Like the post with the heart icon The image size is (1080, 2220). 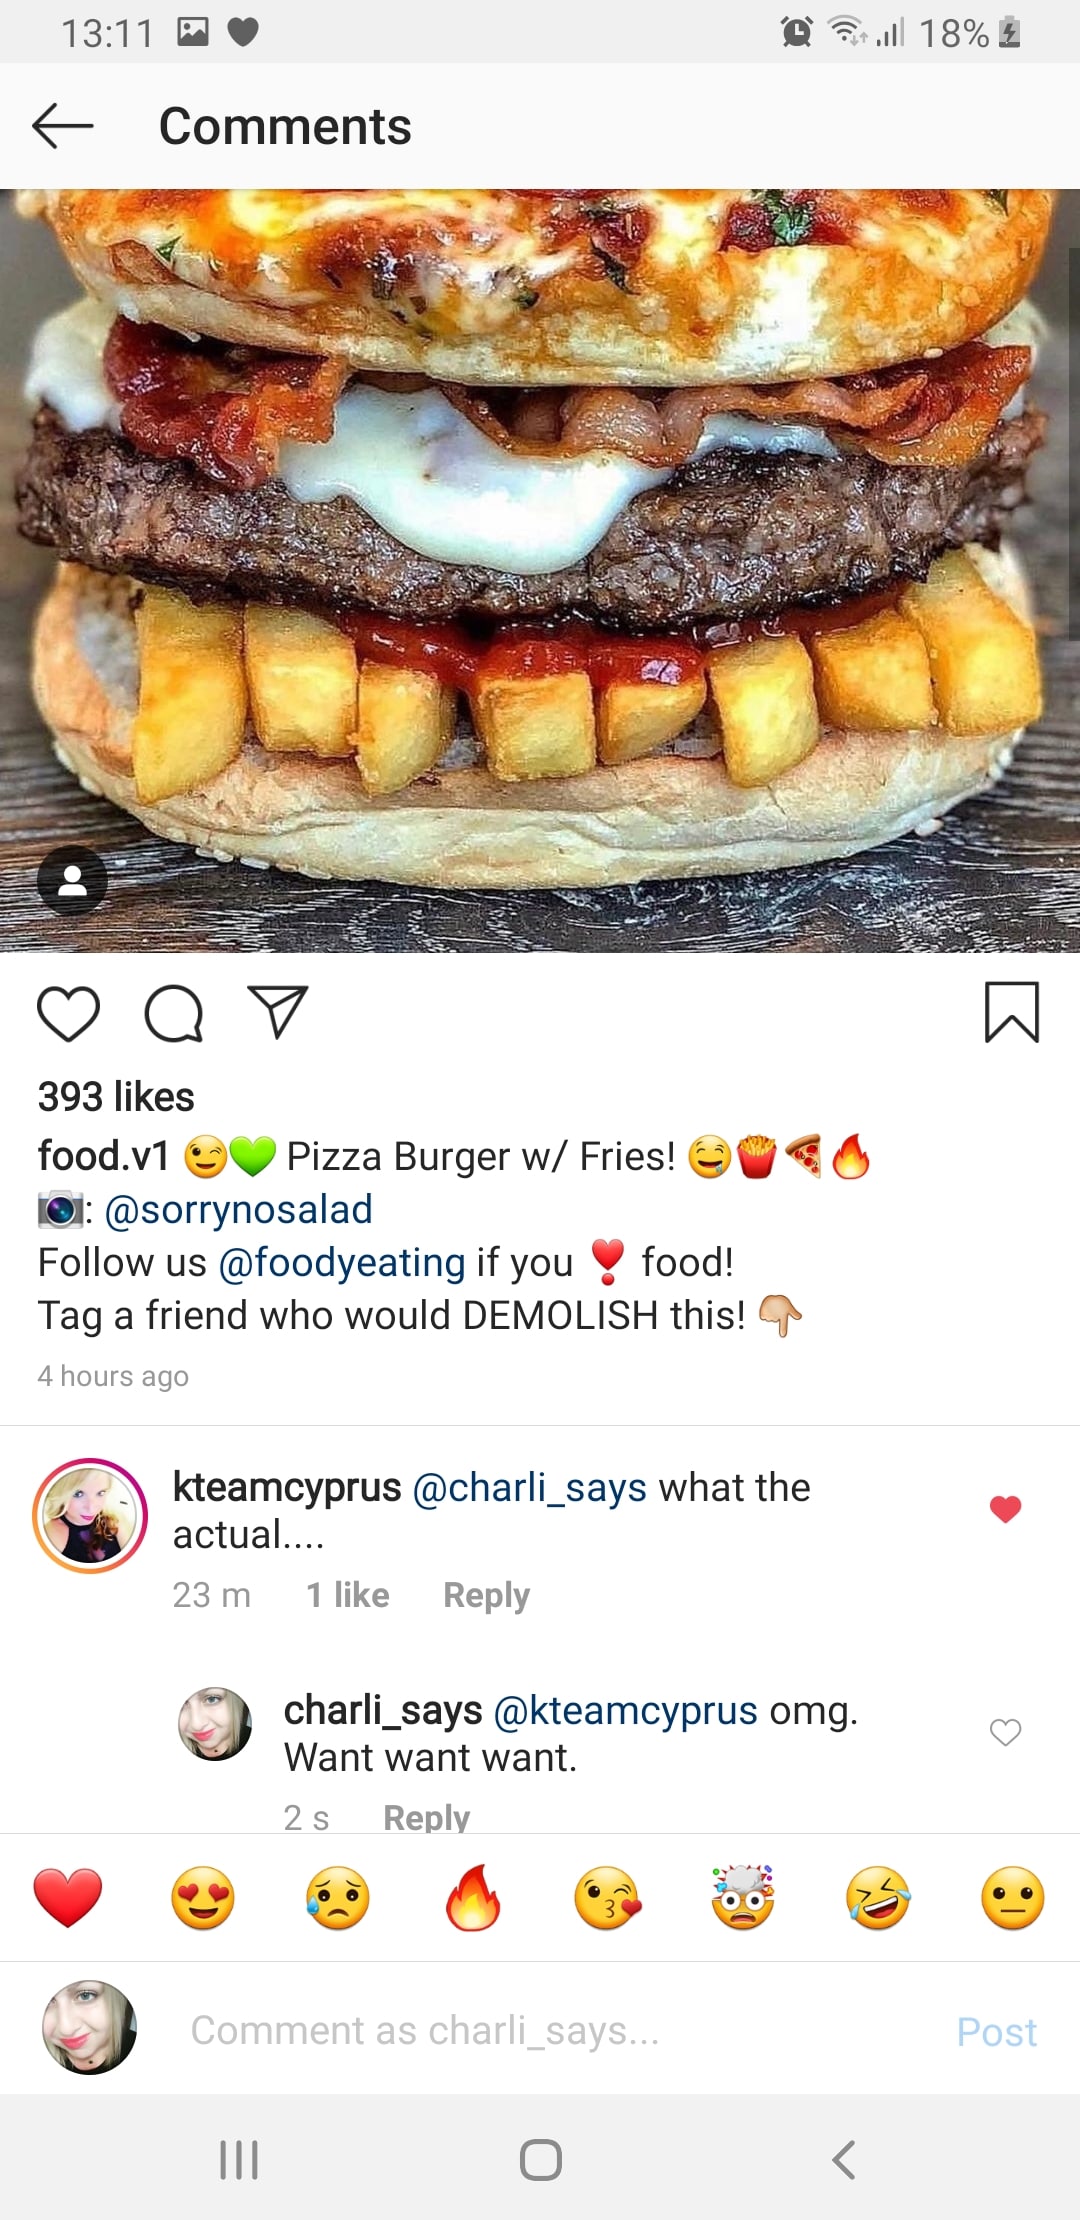pos(68,1013)
